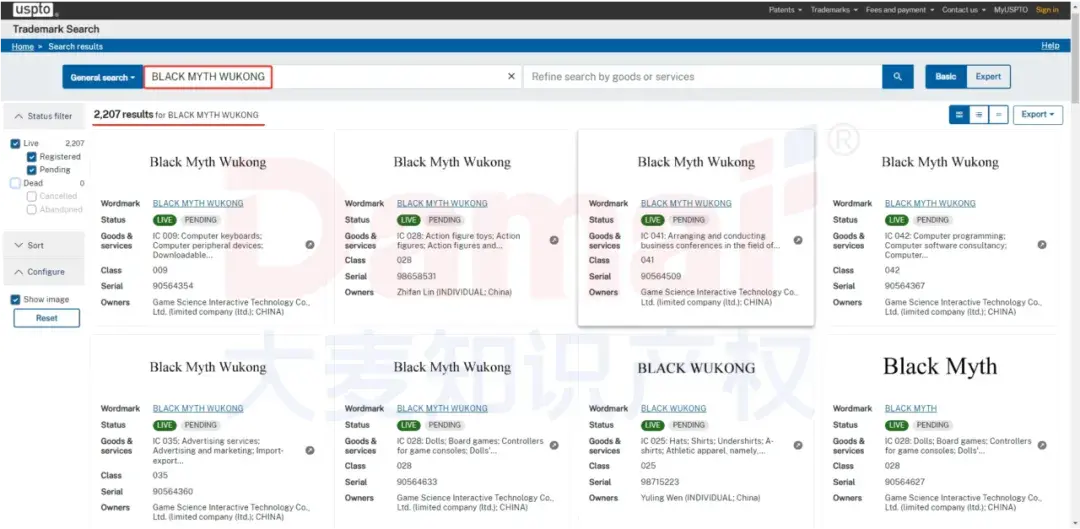Image resolution: width=1080 pixels, height=529 pixels.
Task: Uncheck the Pending filter
Action: [x=32, y=169]
